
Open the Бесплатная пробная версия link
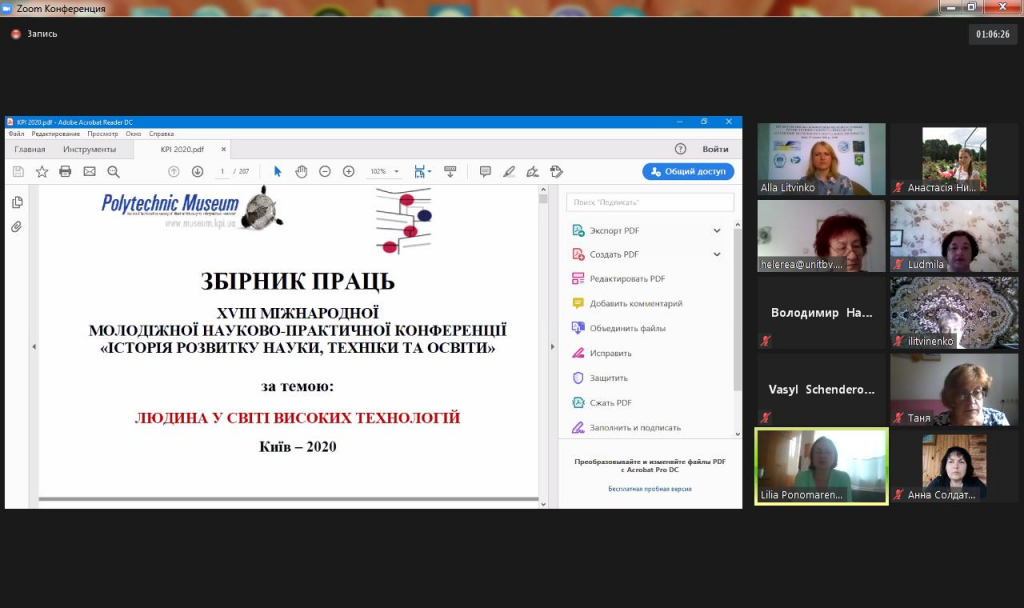pos(650,488)
